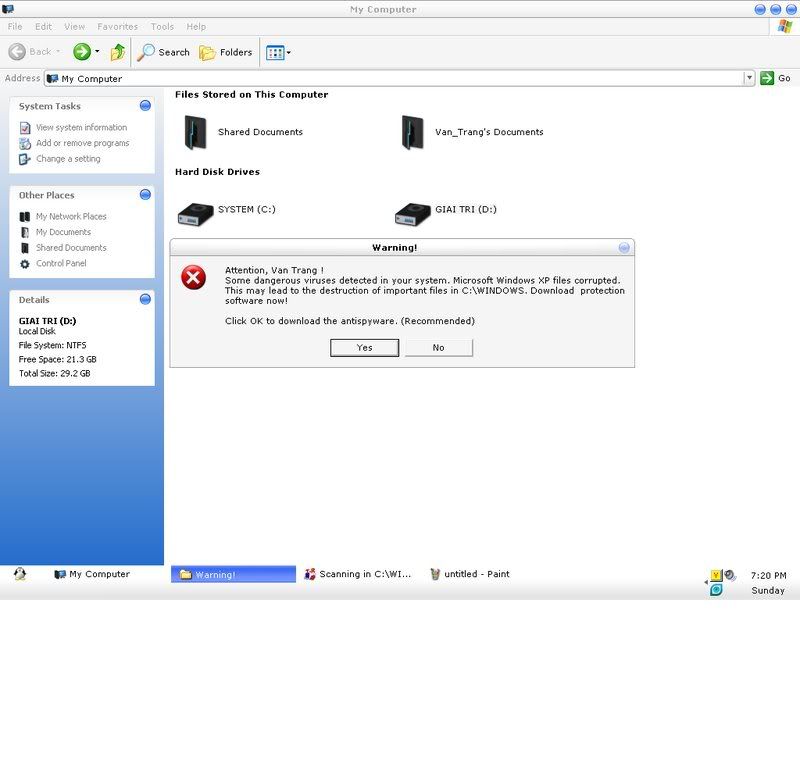
Task: Select Van_Trang's Documents folder icon
Action: click(x=413, y=133)
